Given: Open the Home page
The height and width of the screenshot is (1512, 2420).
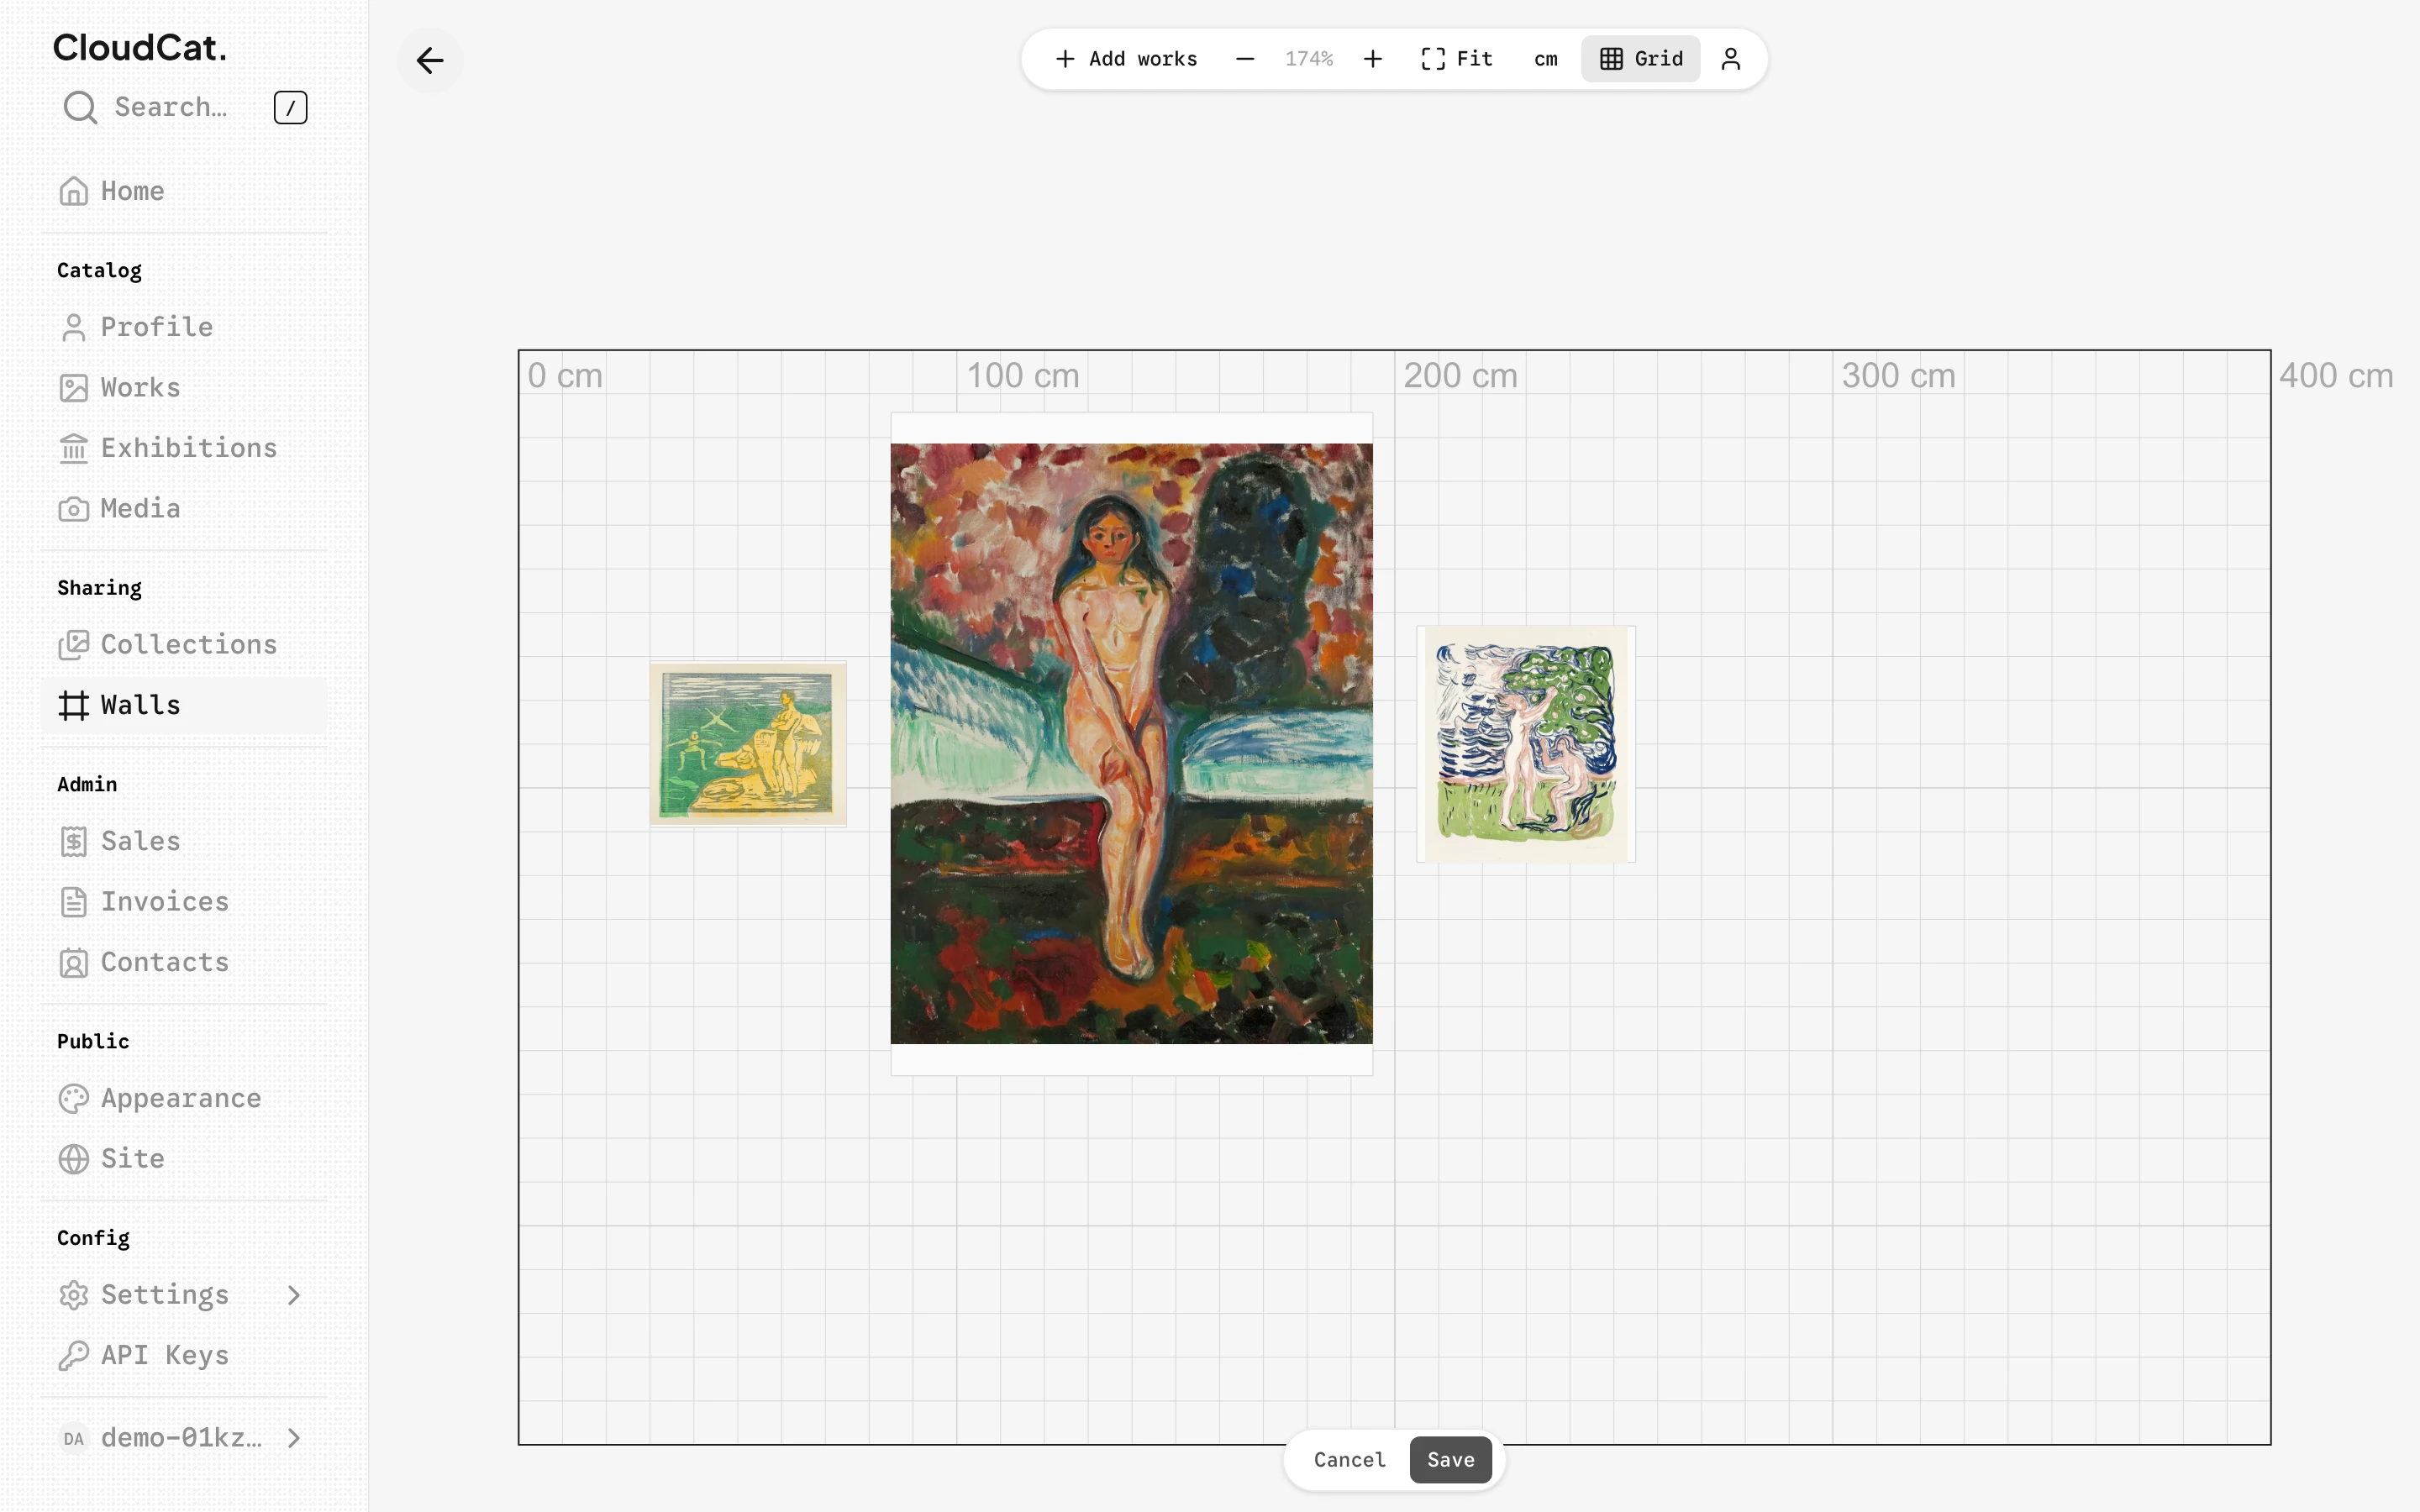Looking at the screenshot, I should 184,191.
